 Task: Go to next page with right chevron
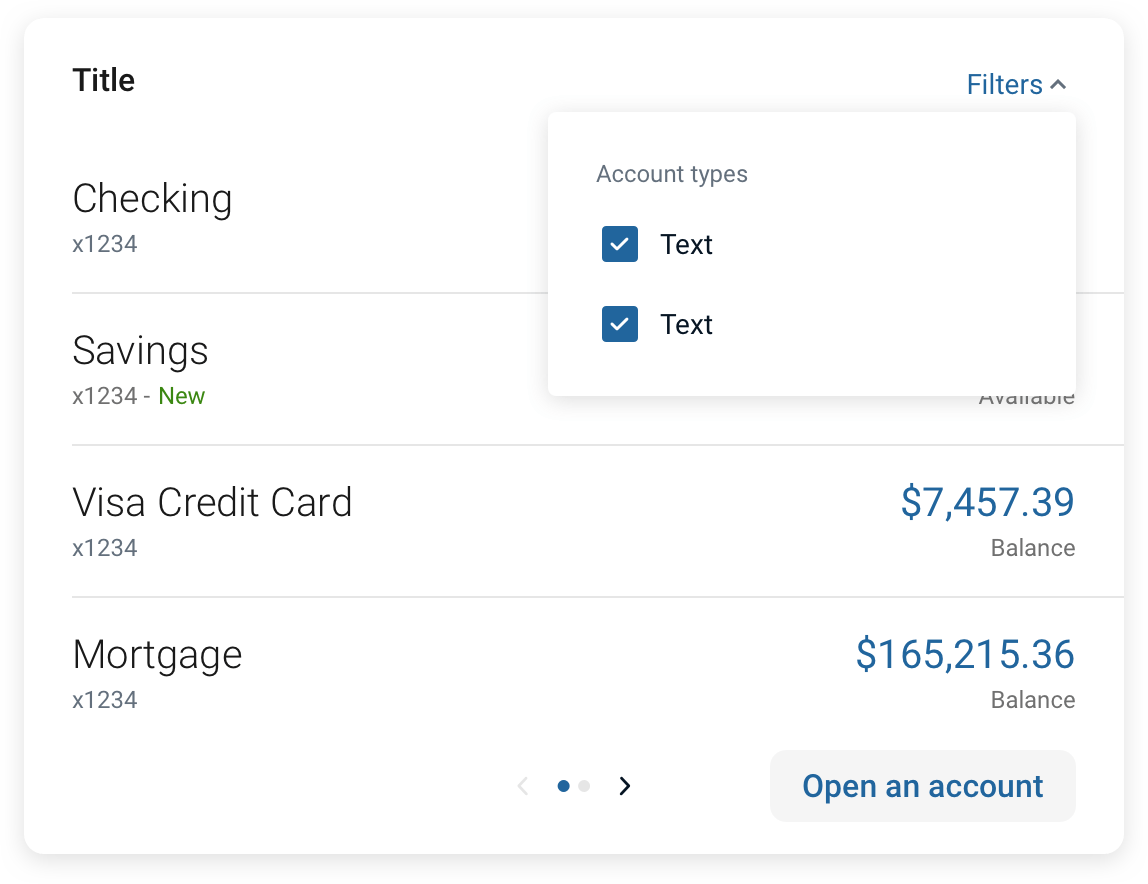625,786
